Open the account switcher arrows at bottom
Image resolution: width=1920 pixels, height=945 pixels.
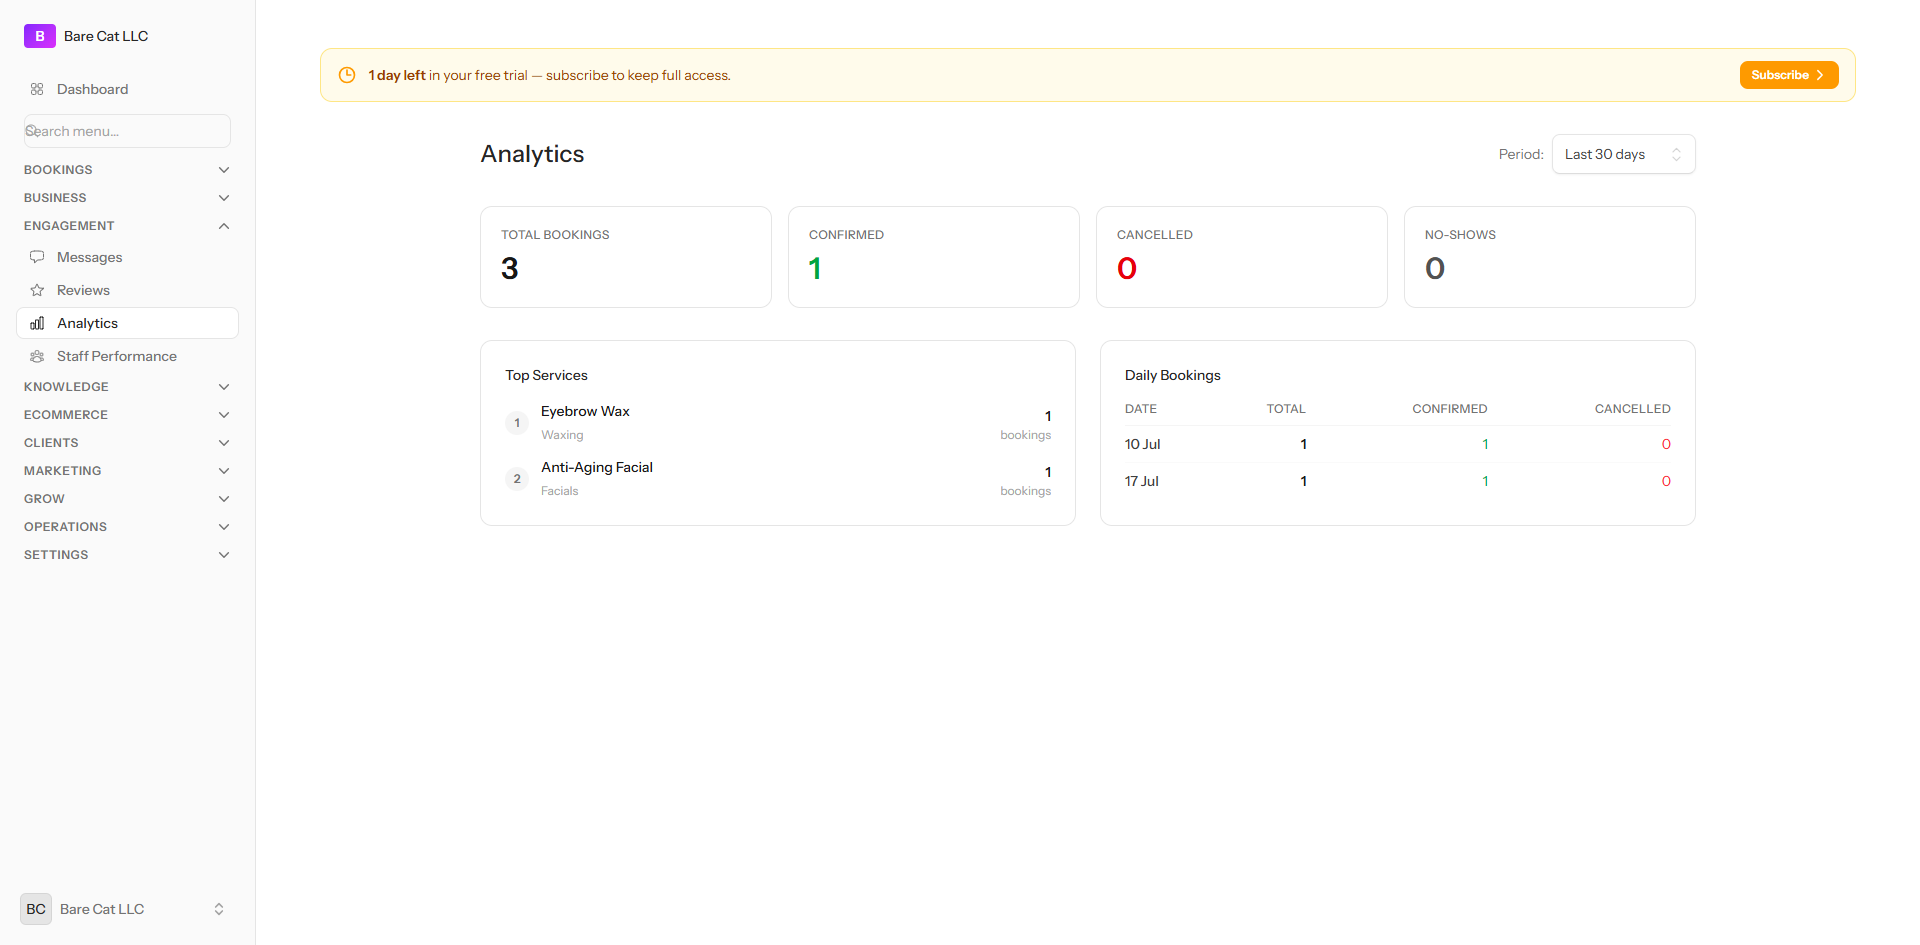tap(219, 909)
